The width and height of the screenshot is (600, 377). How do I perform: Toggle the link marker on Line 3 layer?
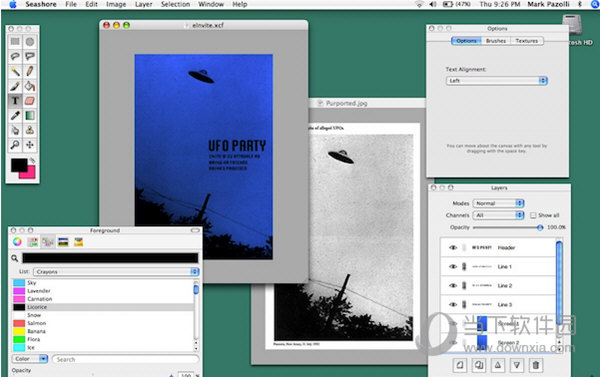pyautogui.click(x=464, y=305)
